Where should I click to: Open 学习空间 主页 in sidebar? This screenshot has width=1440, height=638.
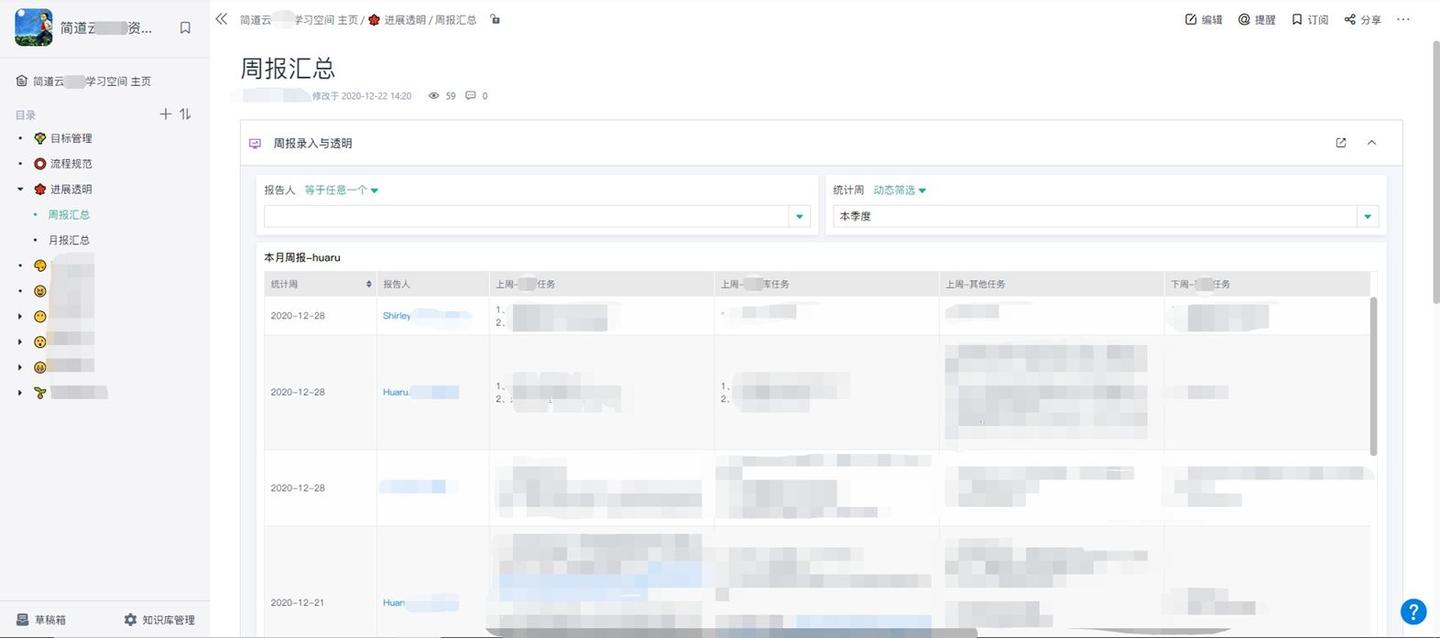pyautogui.click(x=83, y=81)
